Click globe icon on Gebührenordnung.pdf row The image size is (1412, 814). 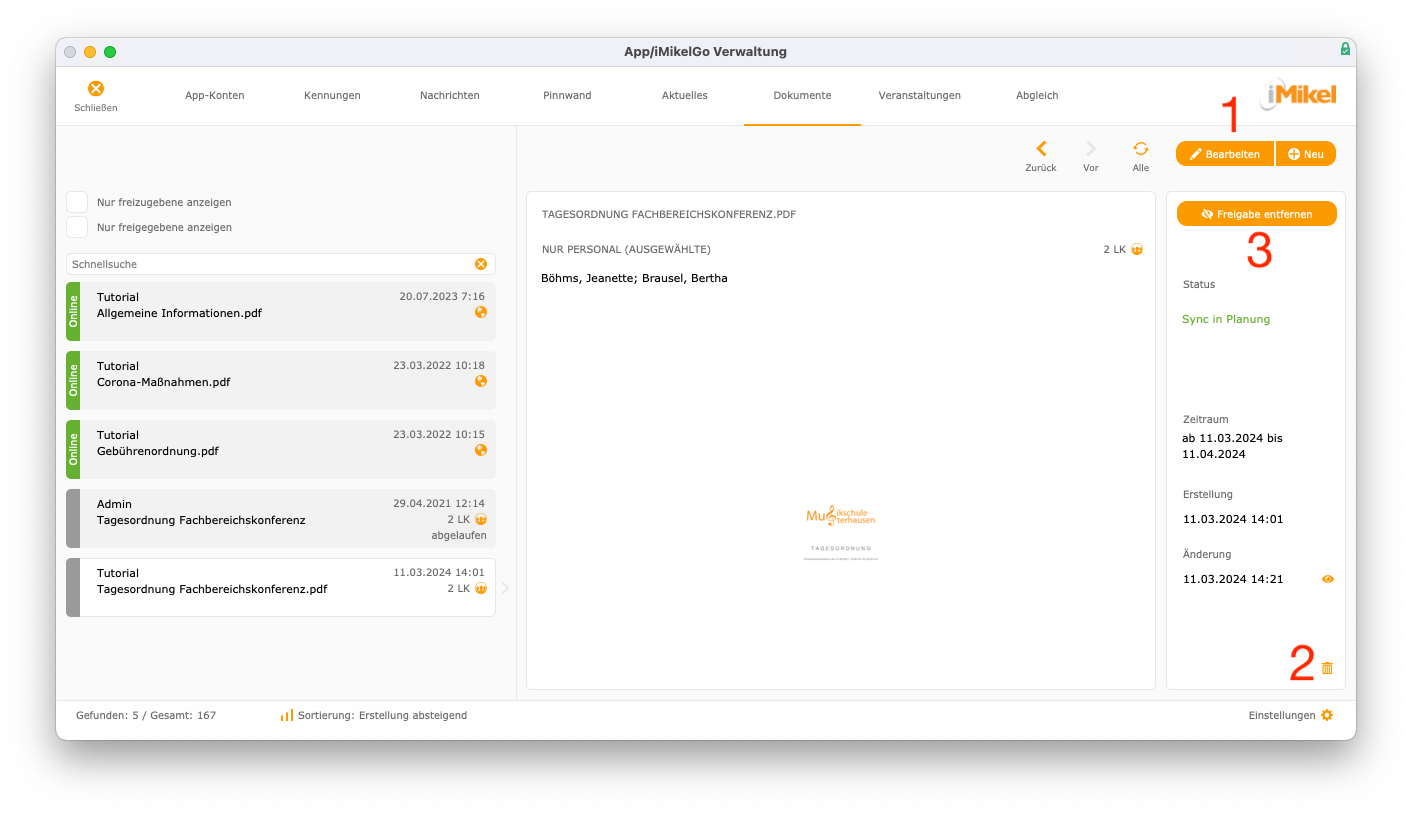[481, 450]
